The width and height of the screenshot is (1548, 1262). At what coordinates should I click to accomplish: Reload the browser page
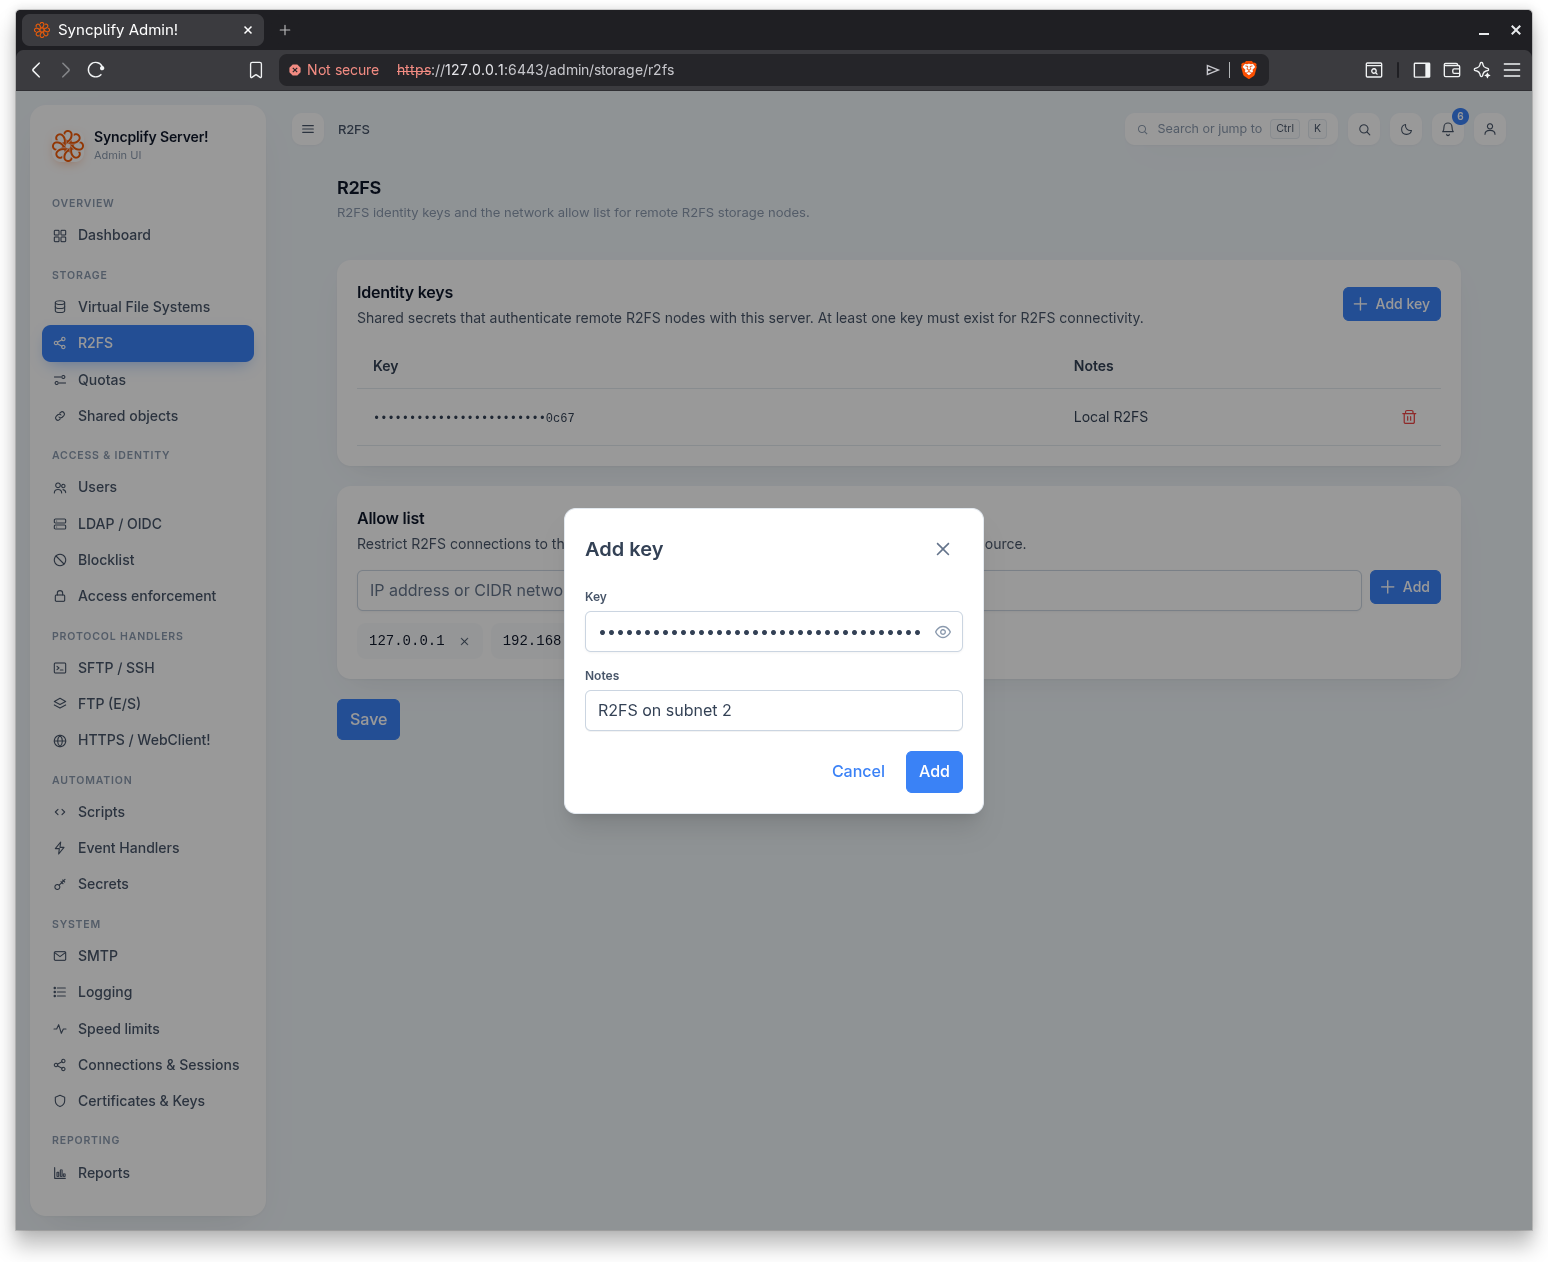[96, 70]
